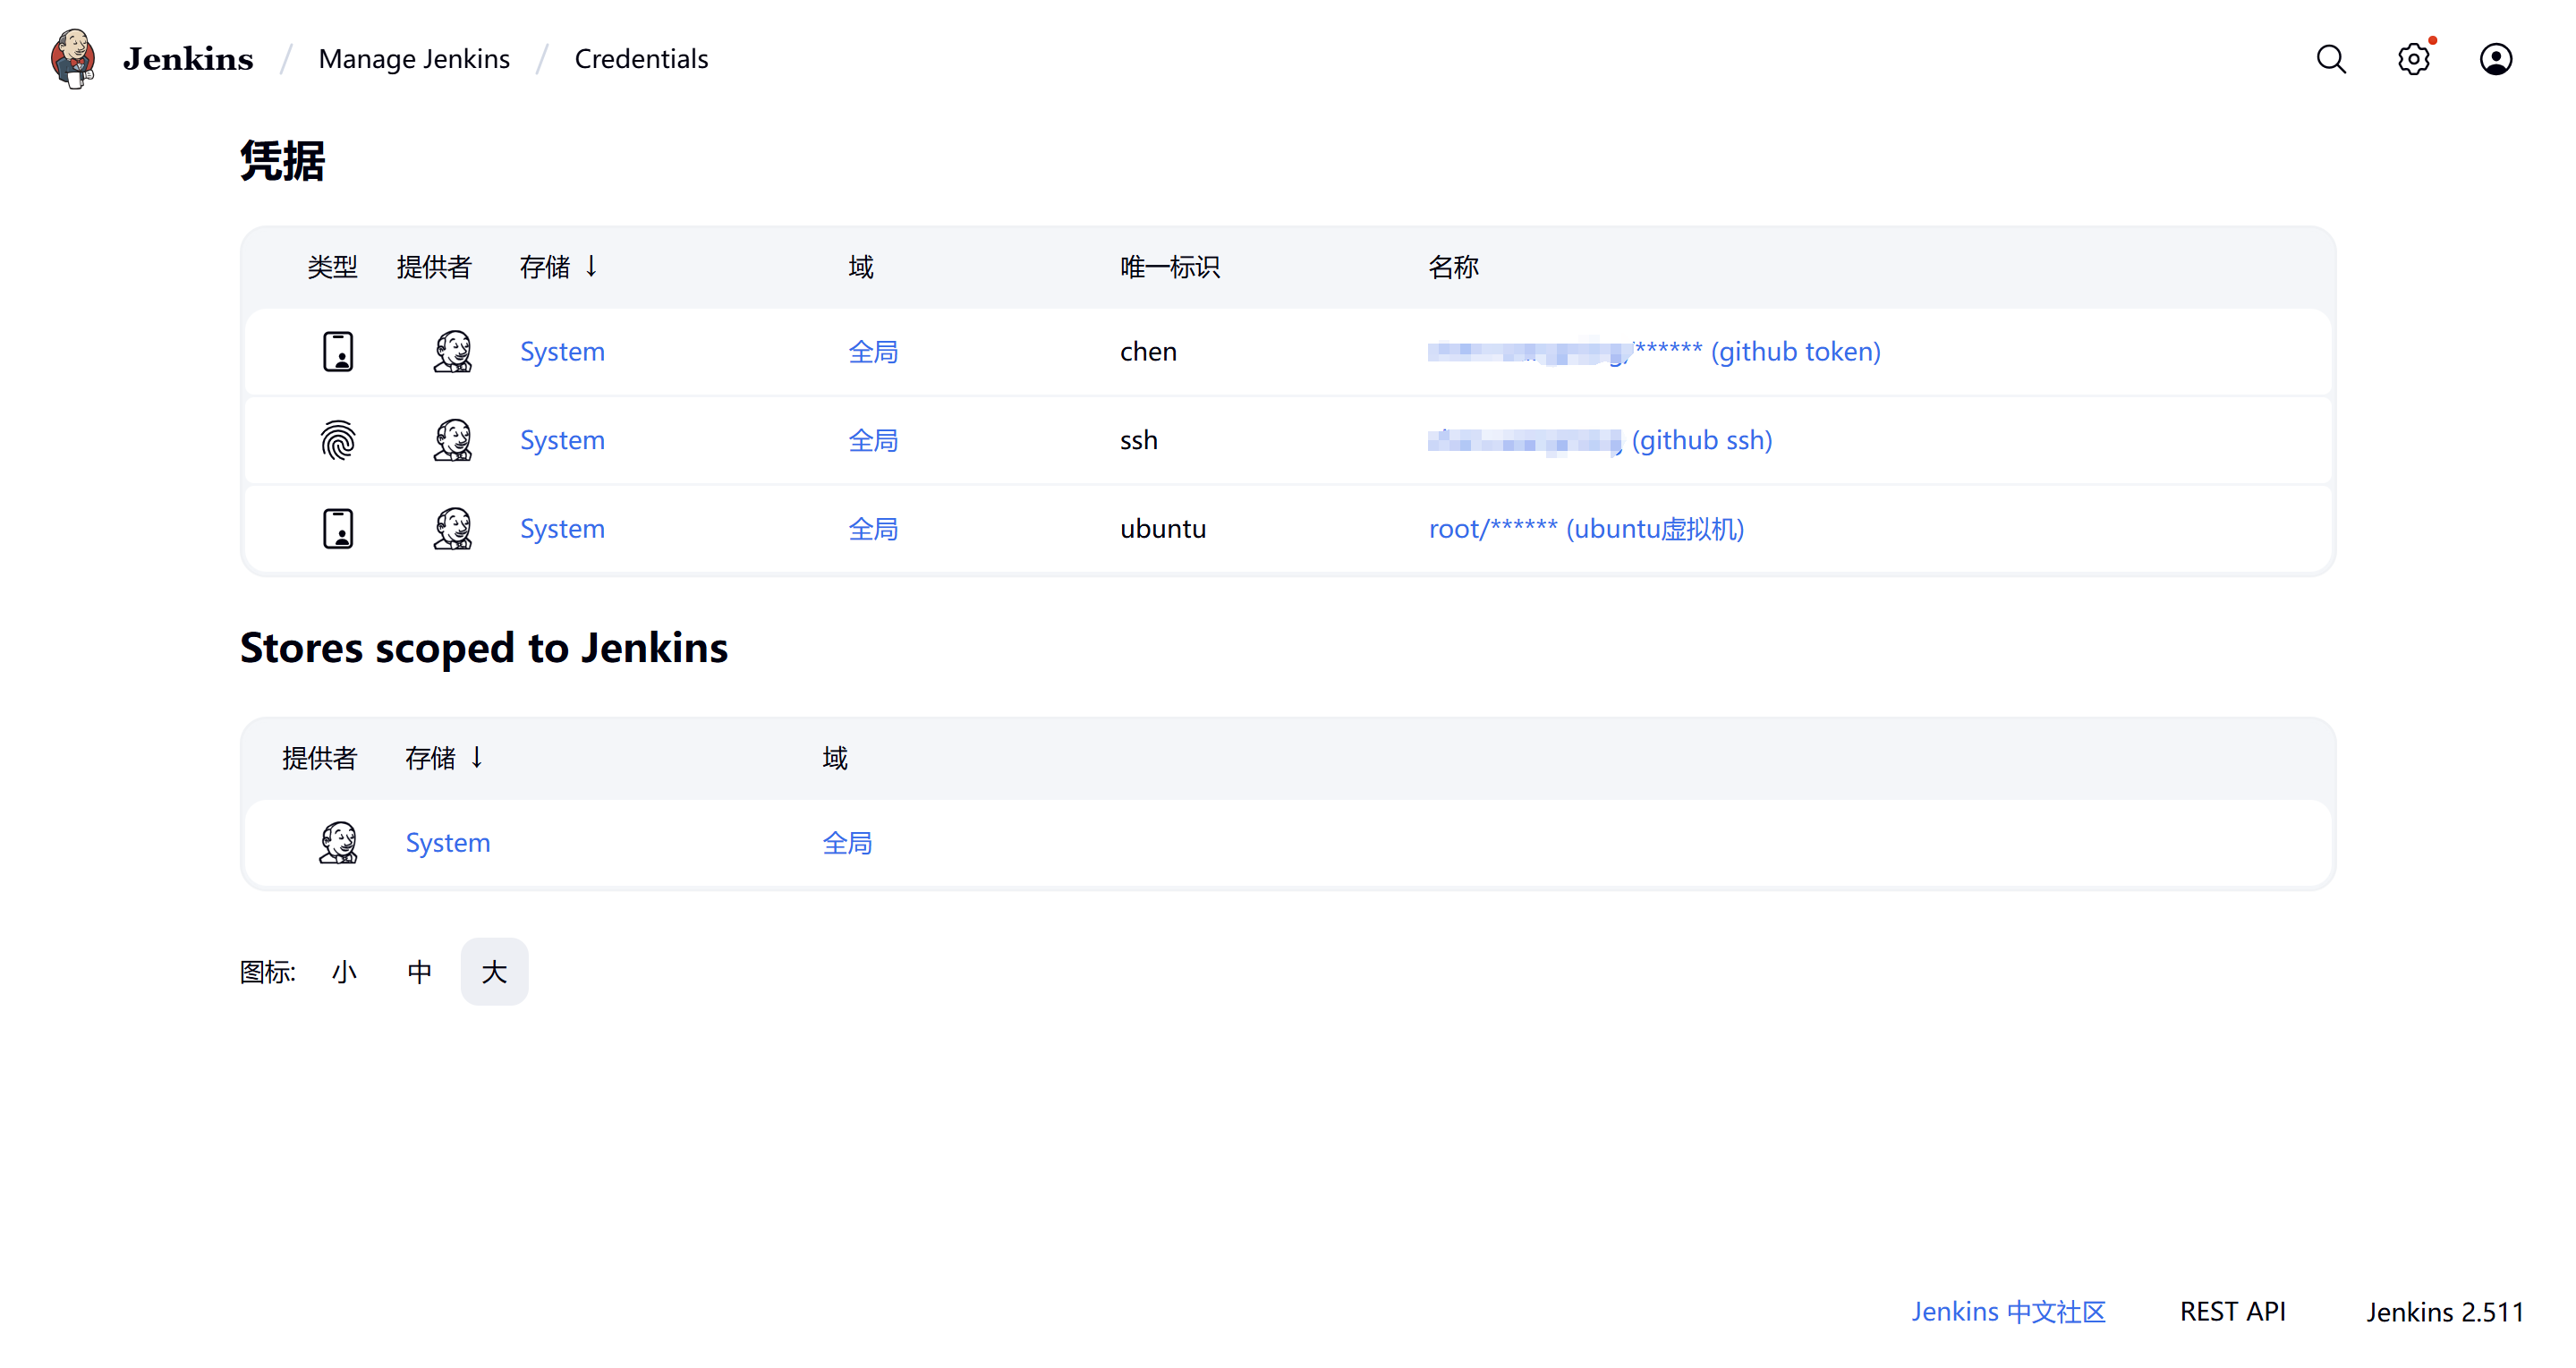Open the user account icon
The image size is (2576, 1368).
pyautogui.click(x=2495, y=59)
